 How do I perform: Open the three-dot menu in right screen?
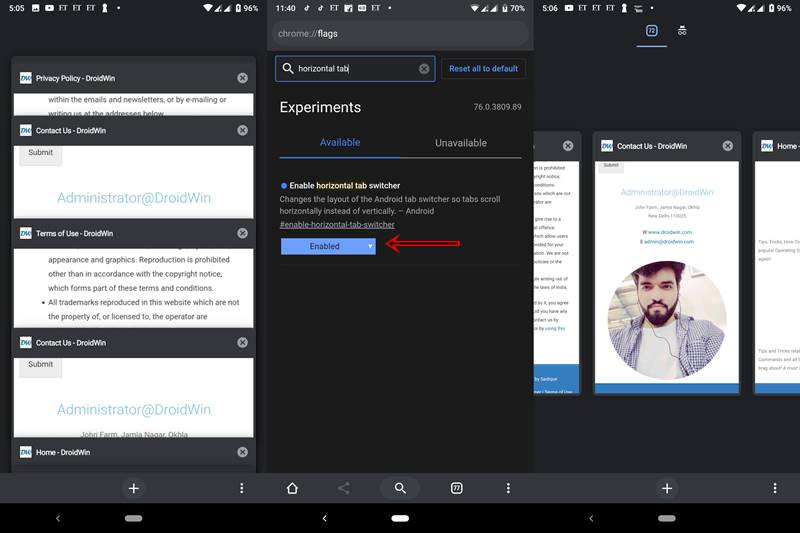point(774,488)
